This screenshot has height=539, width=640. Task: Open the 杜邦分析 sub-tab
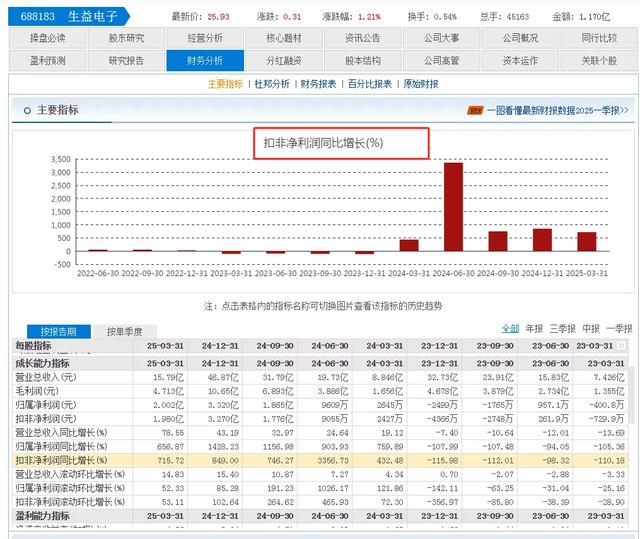click(x=274, y=84)
